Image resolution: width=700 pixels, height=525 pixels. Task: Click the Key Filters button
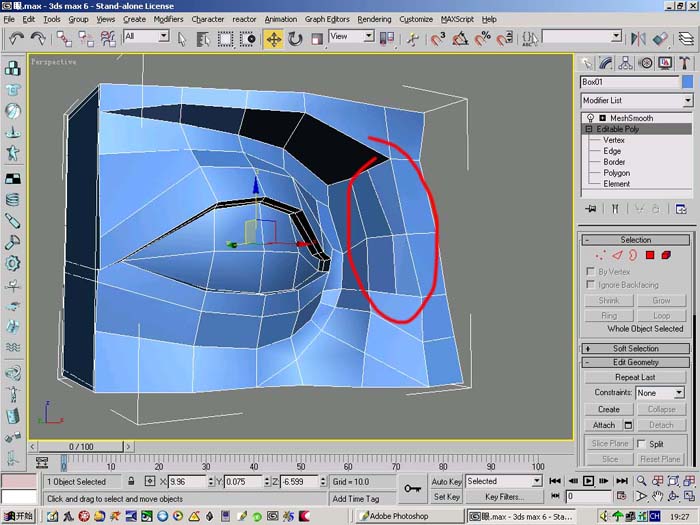coord(503,496)
